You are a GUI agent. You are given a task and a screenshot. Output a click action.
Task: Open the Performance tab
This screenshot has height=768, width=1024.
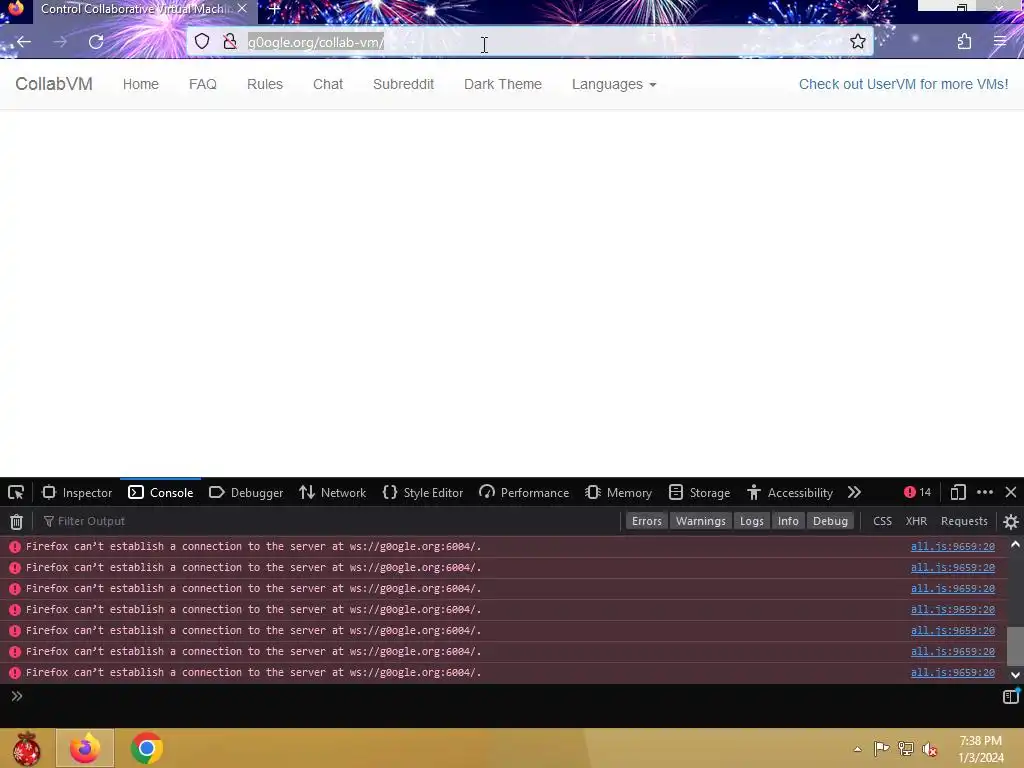524,492
